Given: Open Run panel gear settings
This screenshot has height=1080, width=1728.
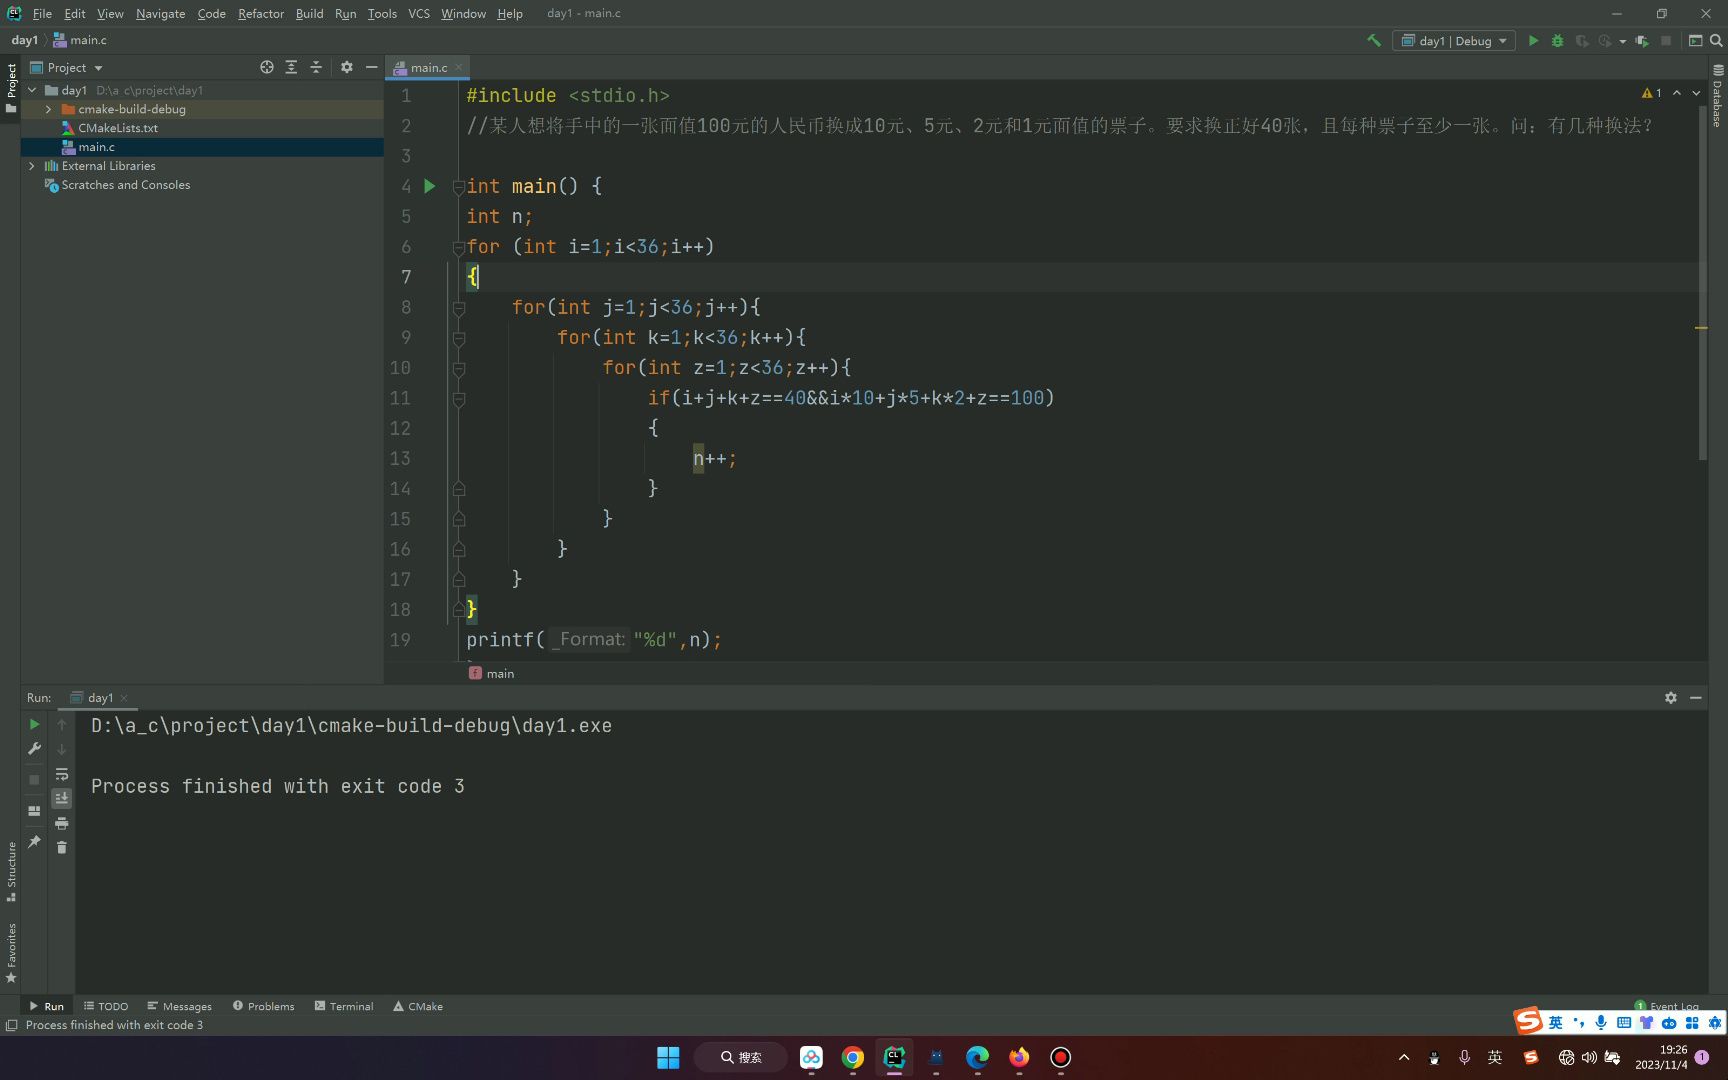Looking at the screenshot, I should click(x=1670, y=698).
